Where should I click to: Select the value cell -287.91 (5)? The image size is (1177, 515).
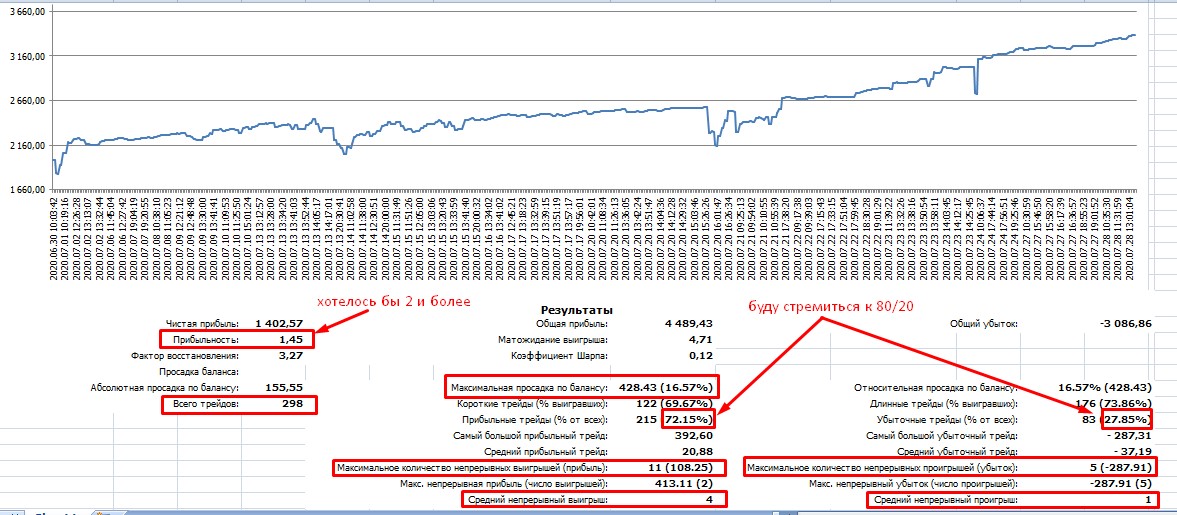[1119, 483]
